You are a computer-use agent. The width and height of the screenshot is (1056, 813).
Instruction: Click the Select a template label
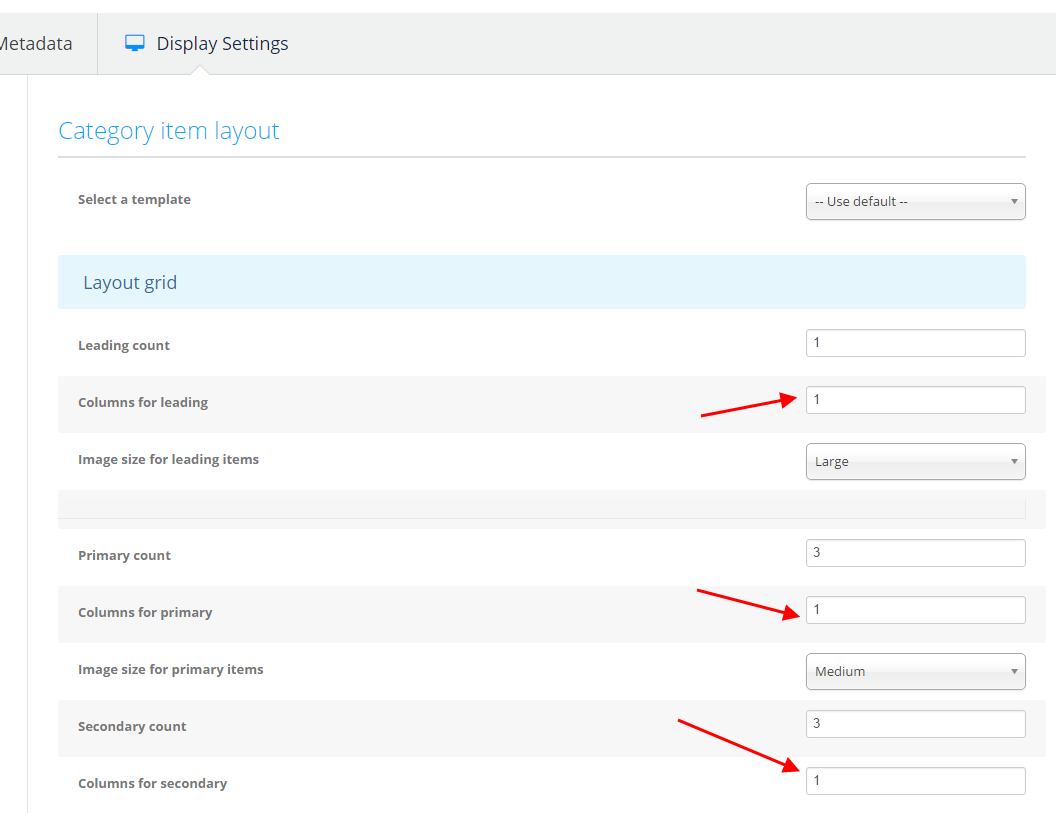134,200
